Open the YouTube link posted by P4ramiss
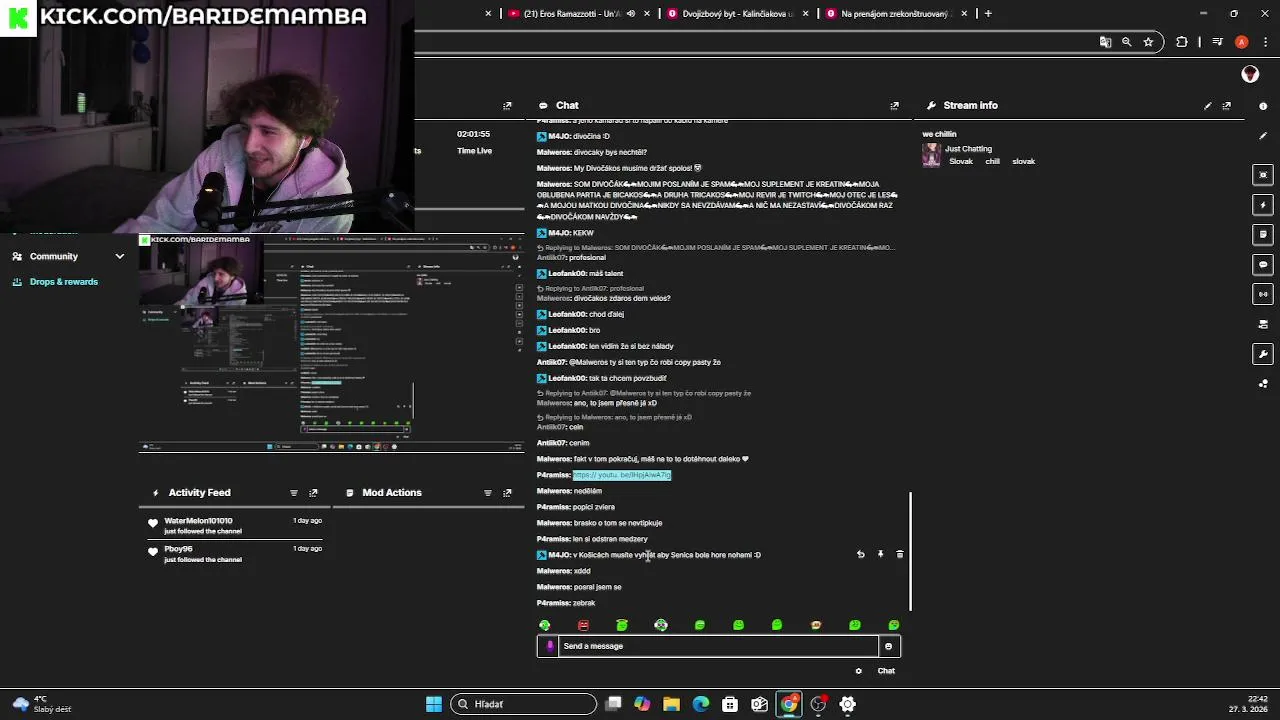 (621, 475)
